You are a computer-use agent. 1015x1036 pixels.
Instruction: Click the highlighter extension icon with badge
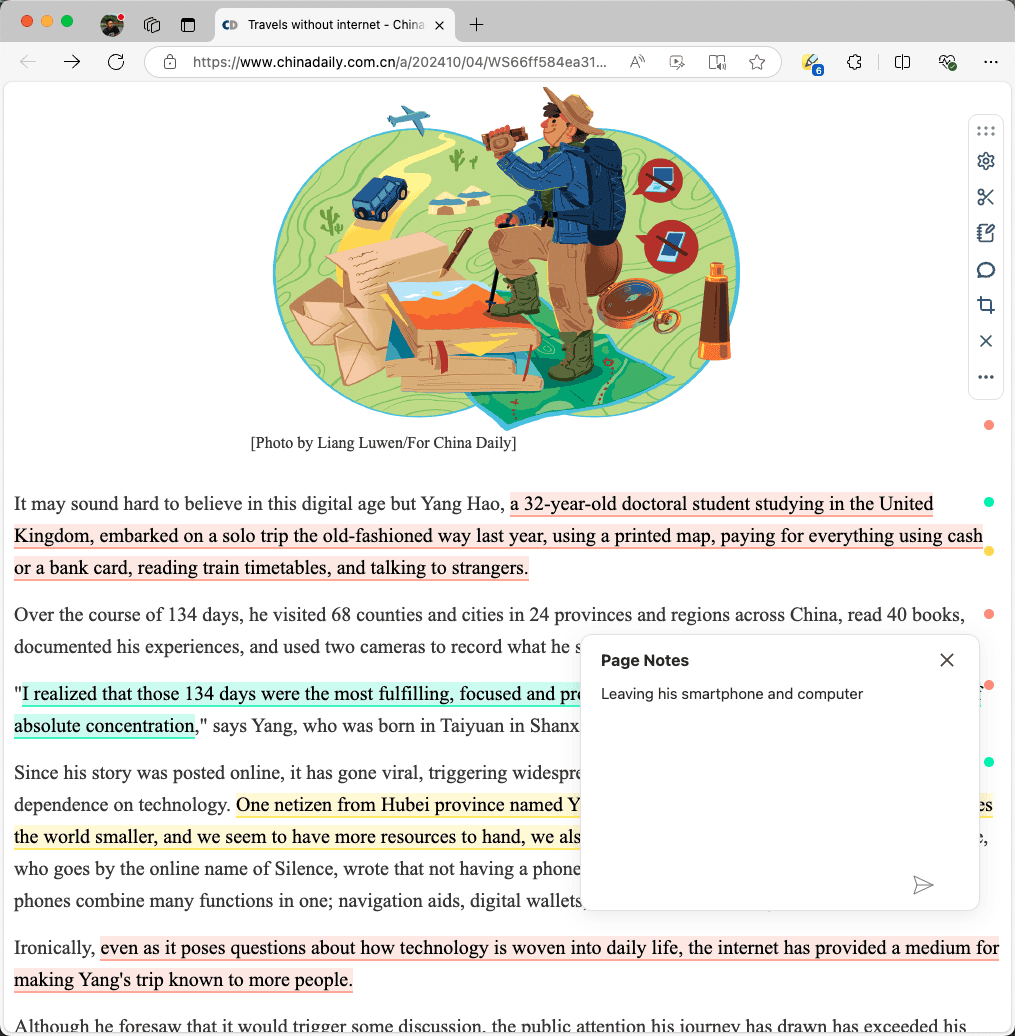point(811,62)
